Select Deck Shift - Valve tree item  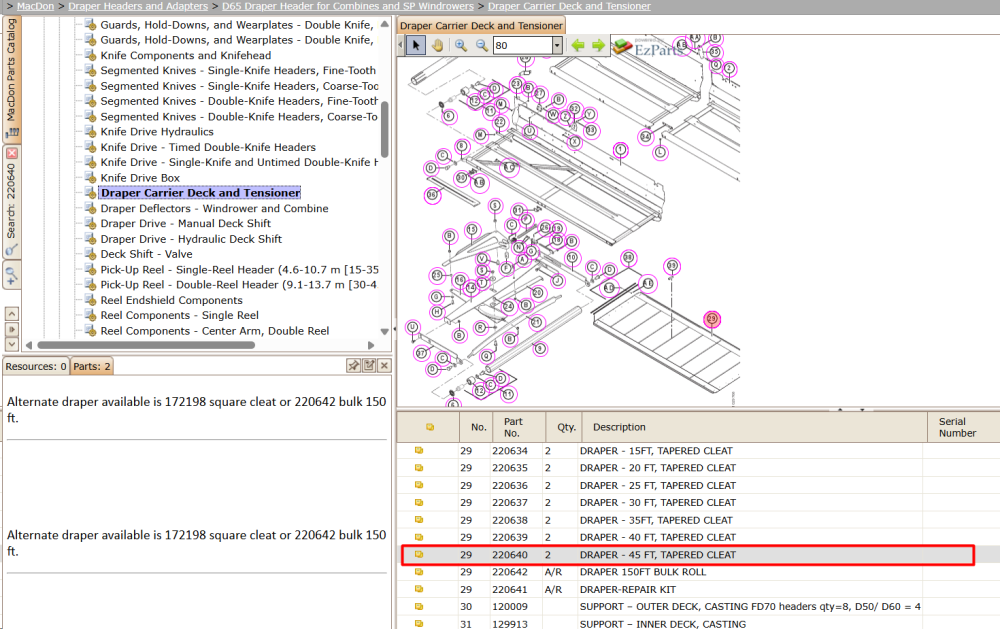(x=146, y=254)
